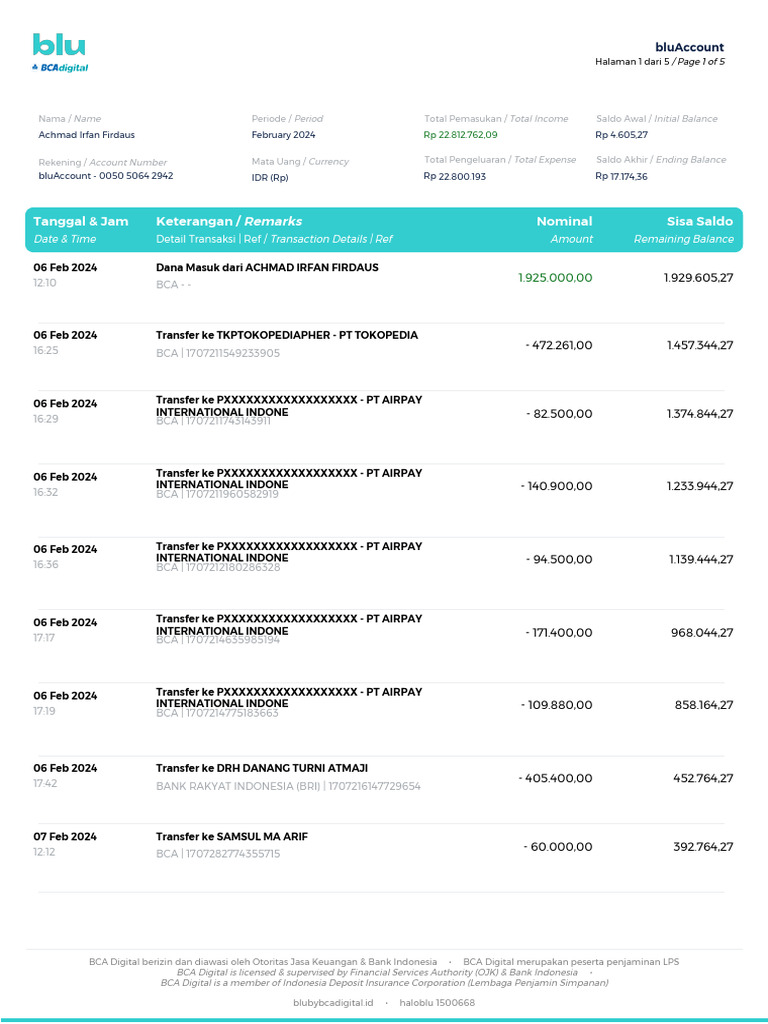Select initial balance Rp 4.605,27
This screenshot has height=1024, width=768.
pyautogui.click(x=622, y=135)
